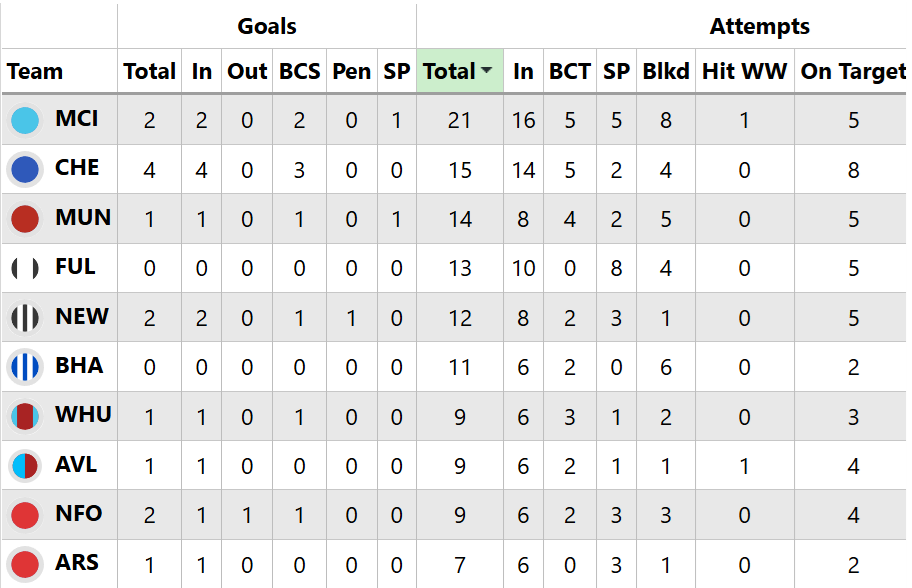
Task: Click the BHA blue-striped team badge
Action: pos(25,366)
